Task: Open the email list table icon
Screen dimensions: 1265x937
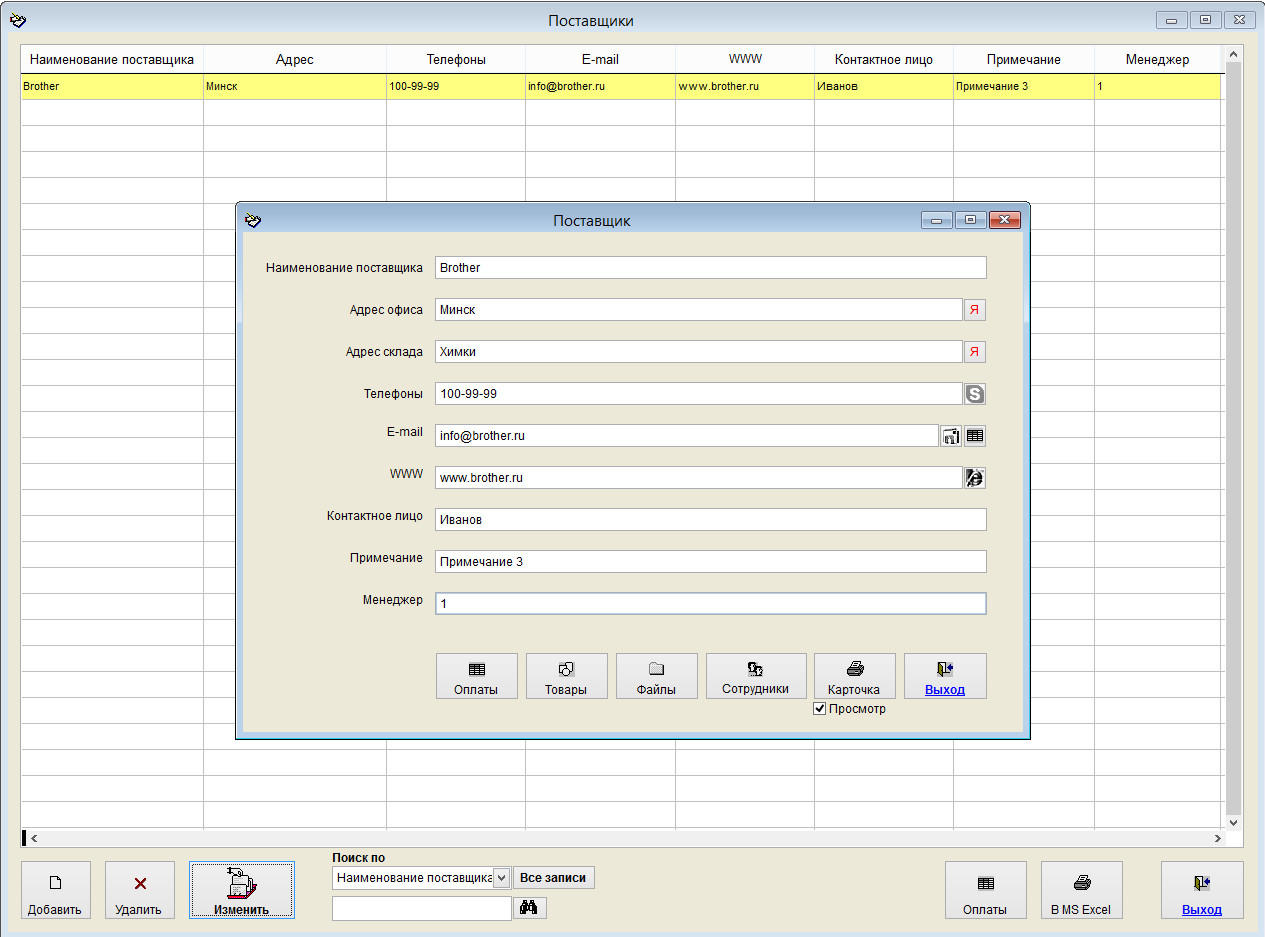Action: point(974,436)
